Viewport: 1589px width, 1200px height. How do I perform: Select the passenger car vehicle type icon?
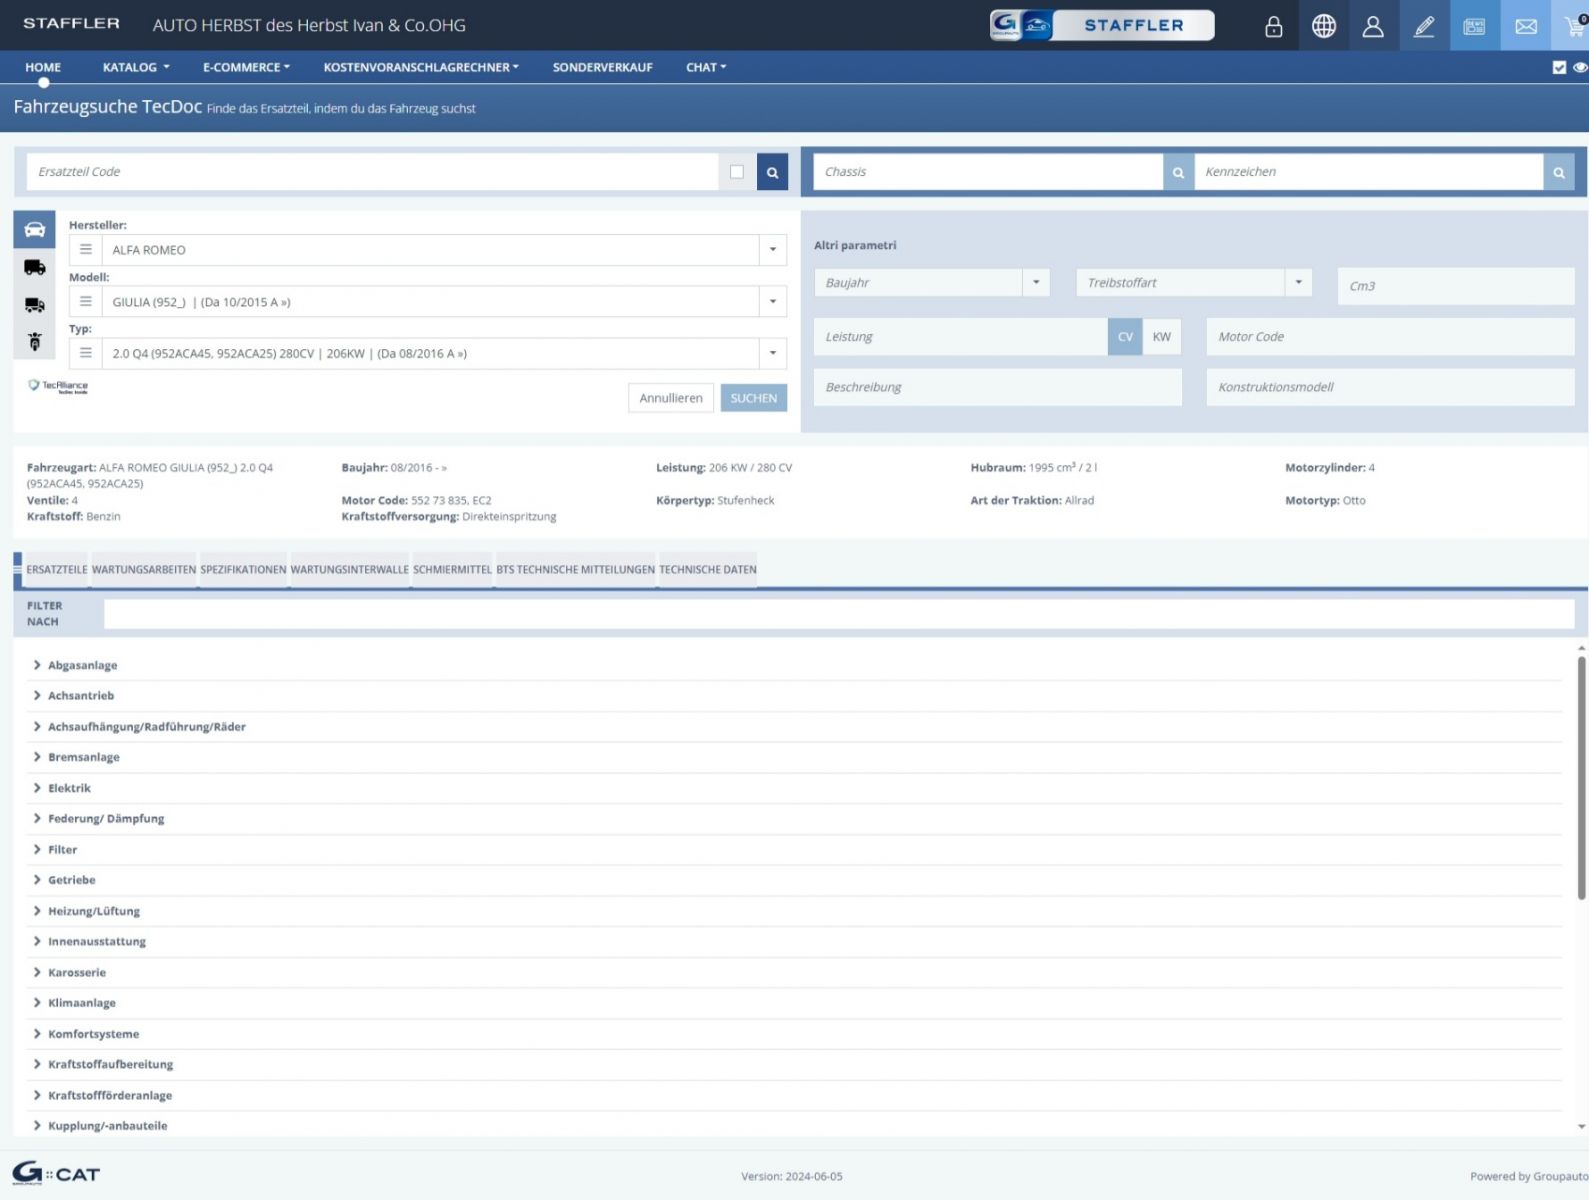click(34, 230)
